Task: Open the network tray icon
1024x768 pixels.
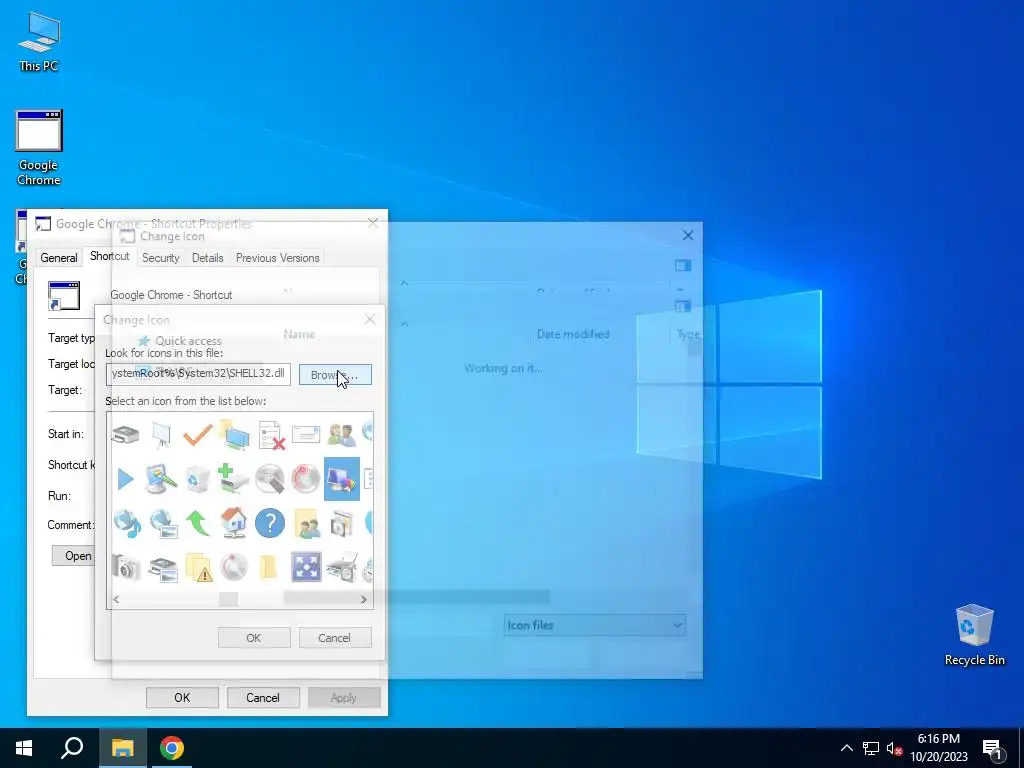Action: (x=871, y=748)
